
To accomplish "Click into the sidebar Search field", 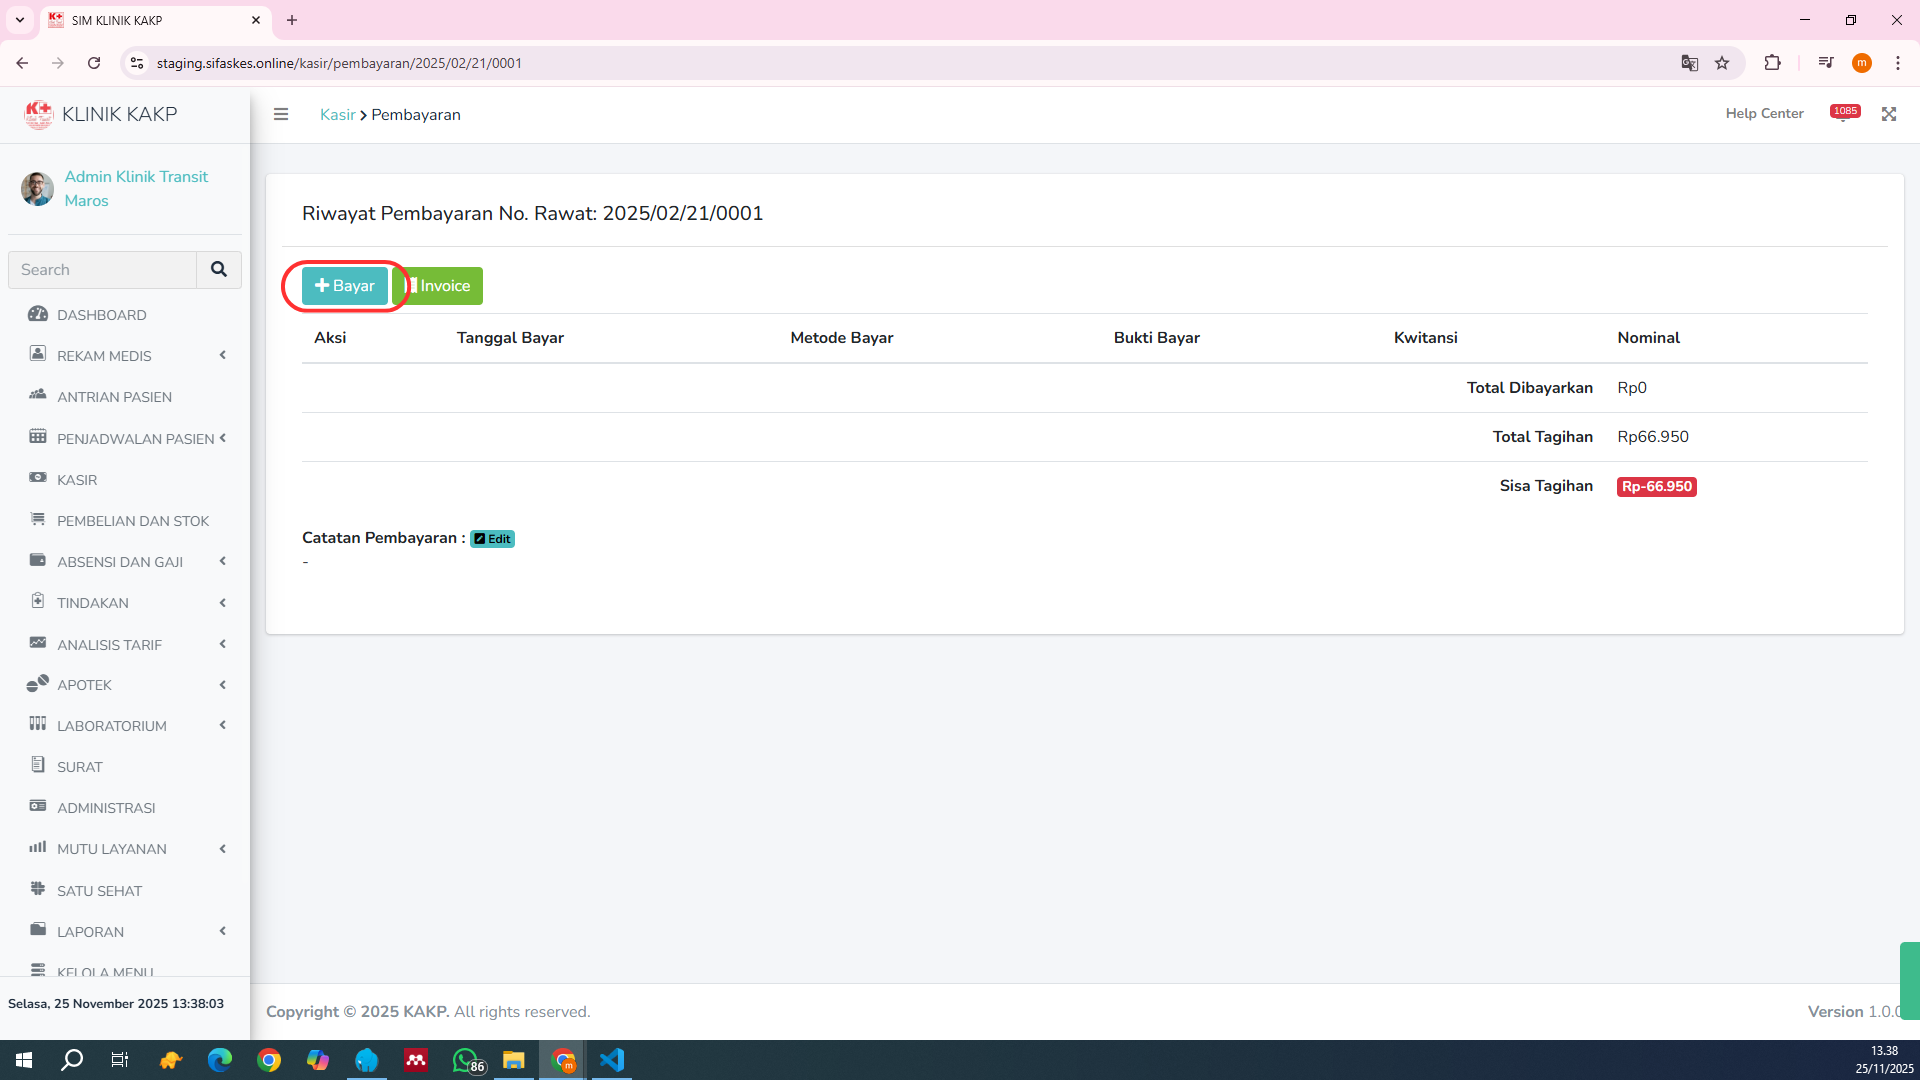I will coord(103,270).
